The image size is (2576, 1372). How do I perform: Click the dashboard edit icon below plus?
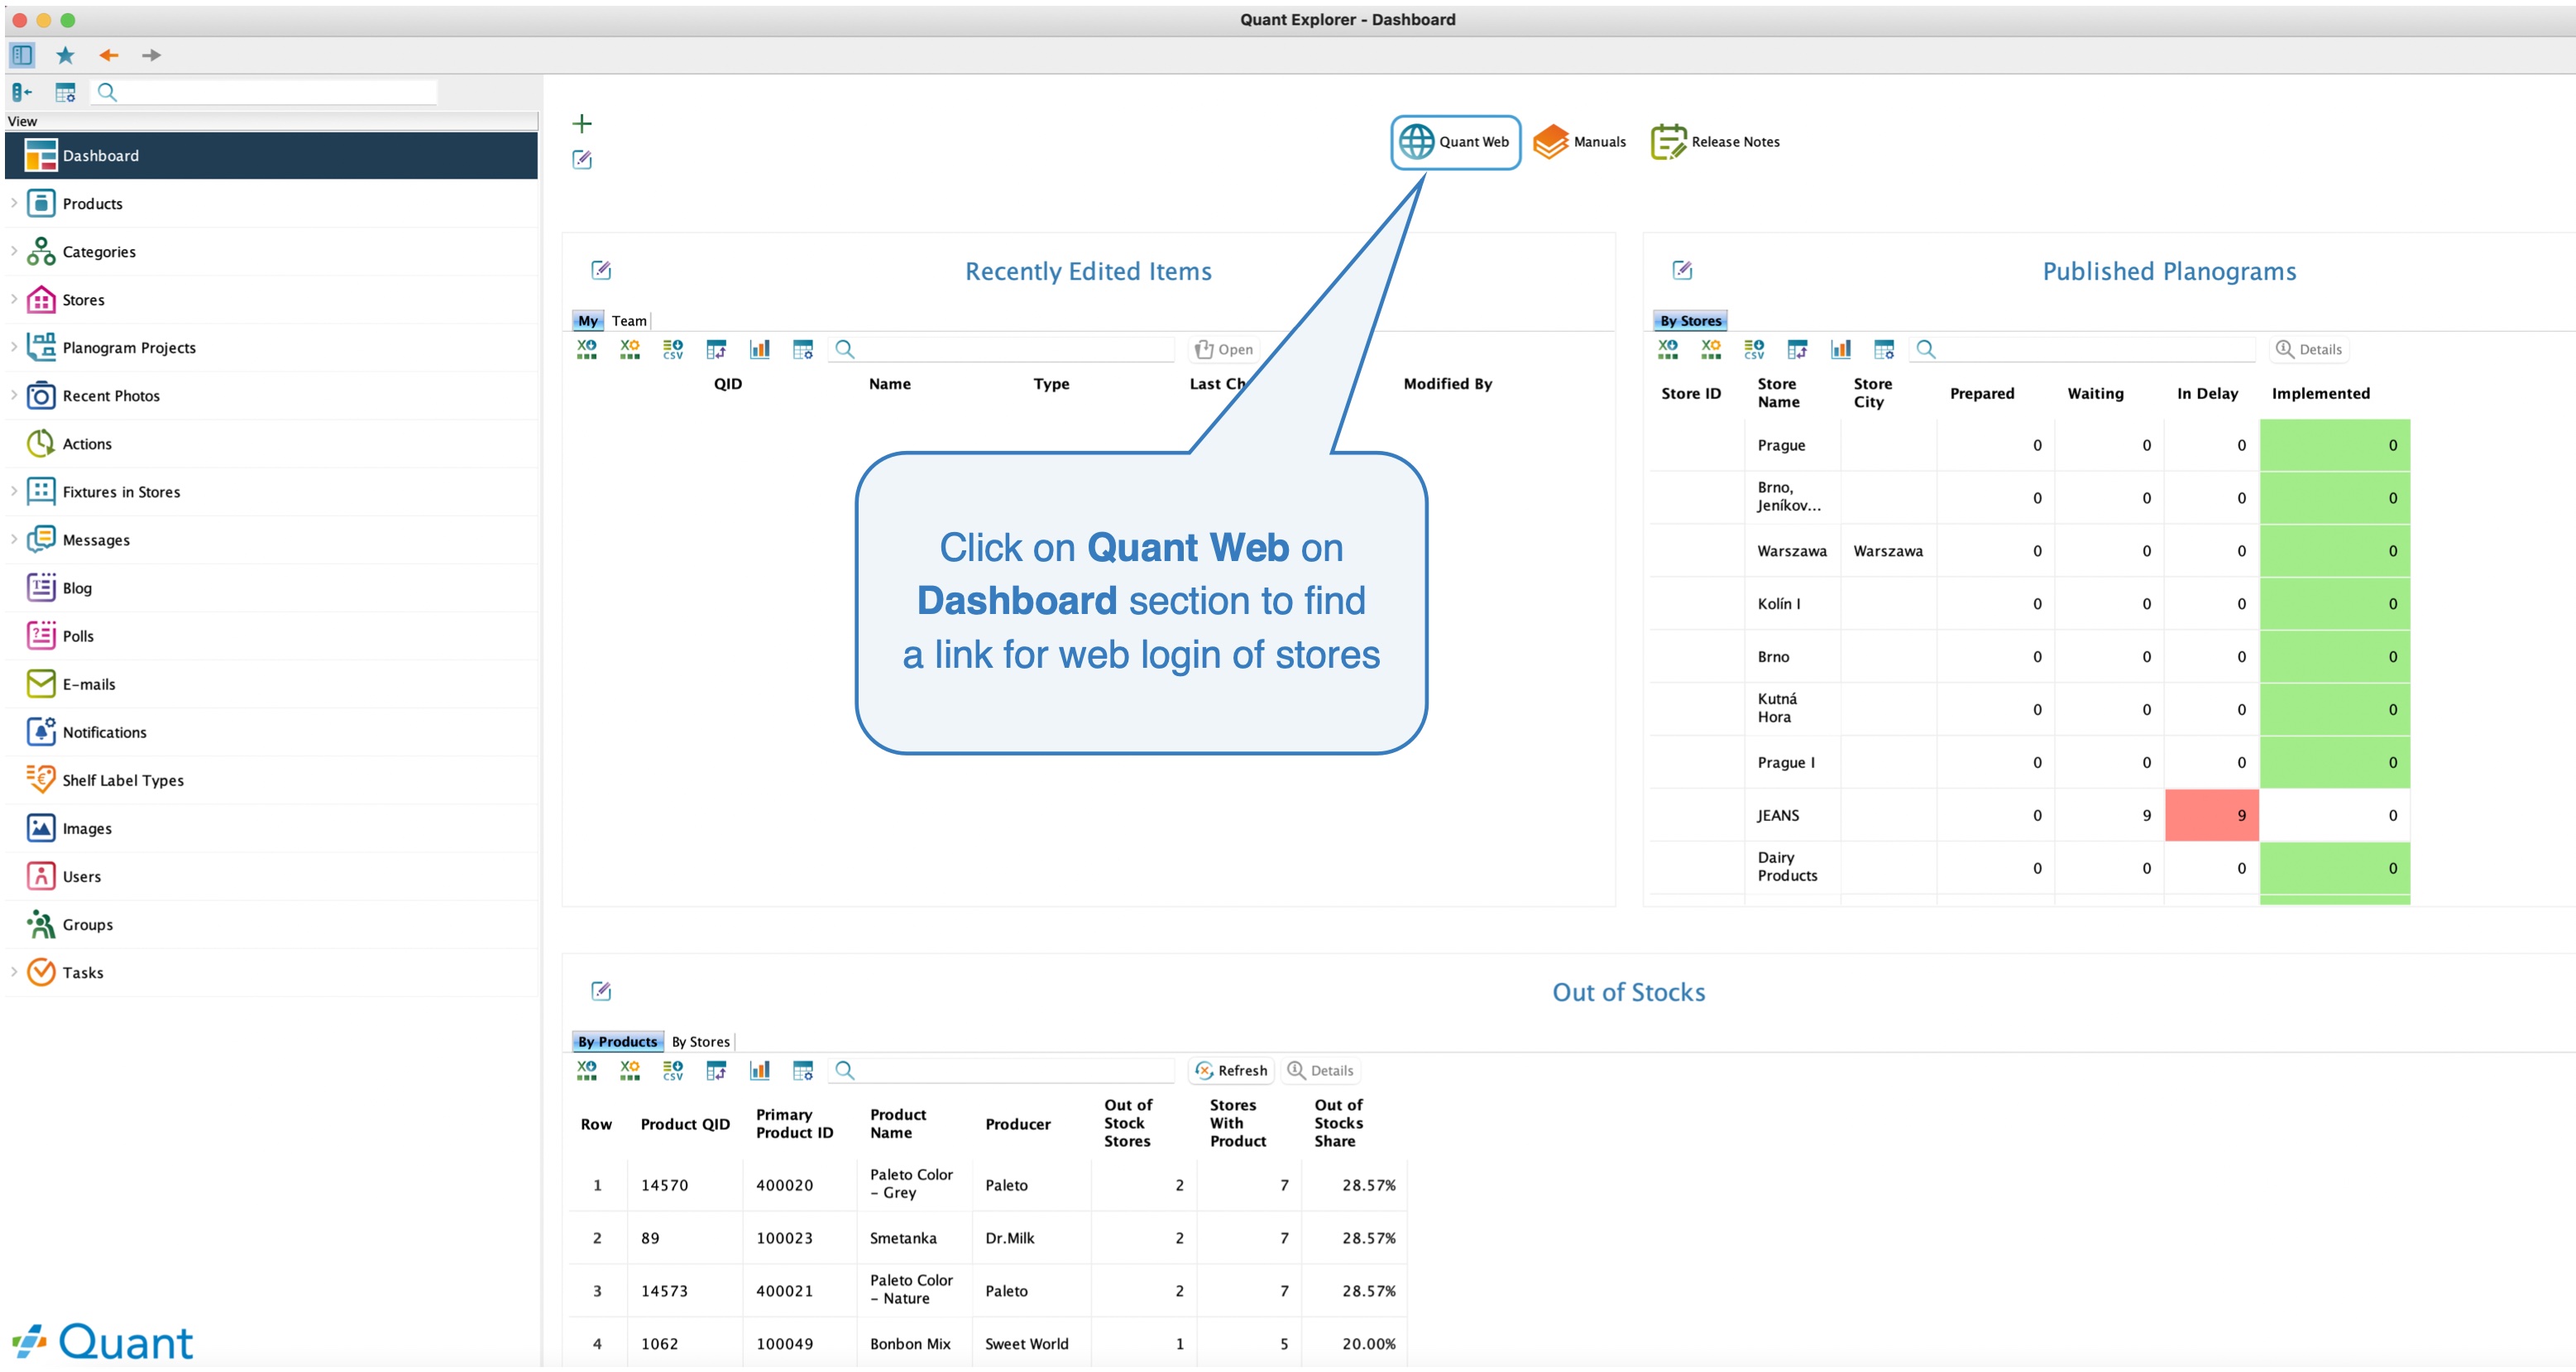[x=582, y=160]
